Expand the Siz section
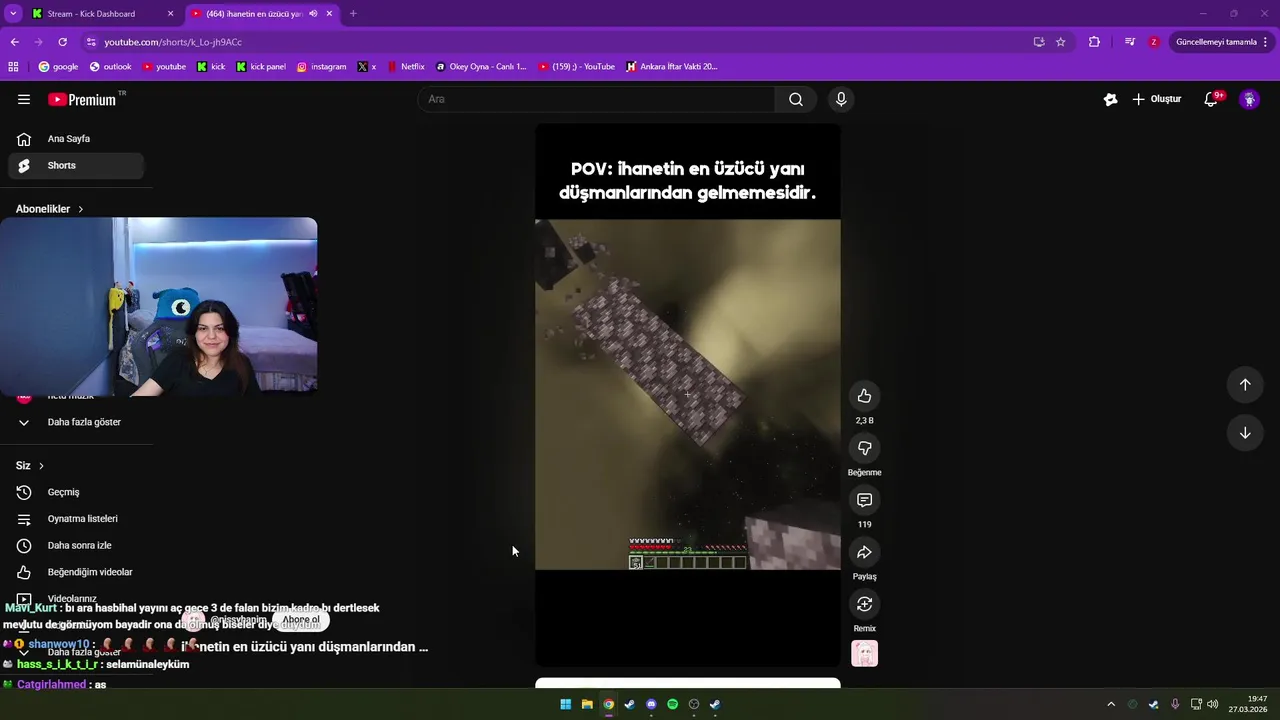This screenshot has width=1280, height=720. [30, 466]
